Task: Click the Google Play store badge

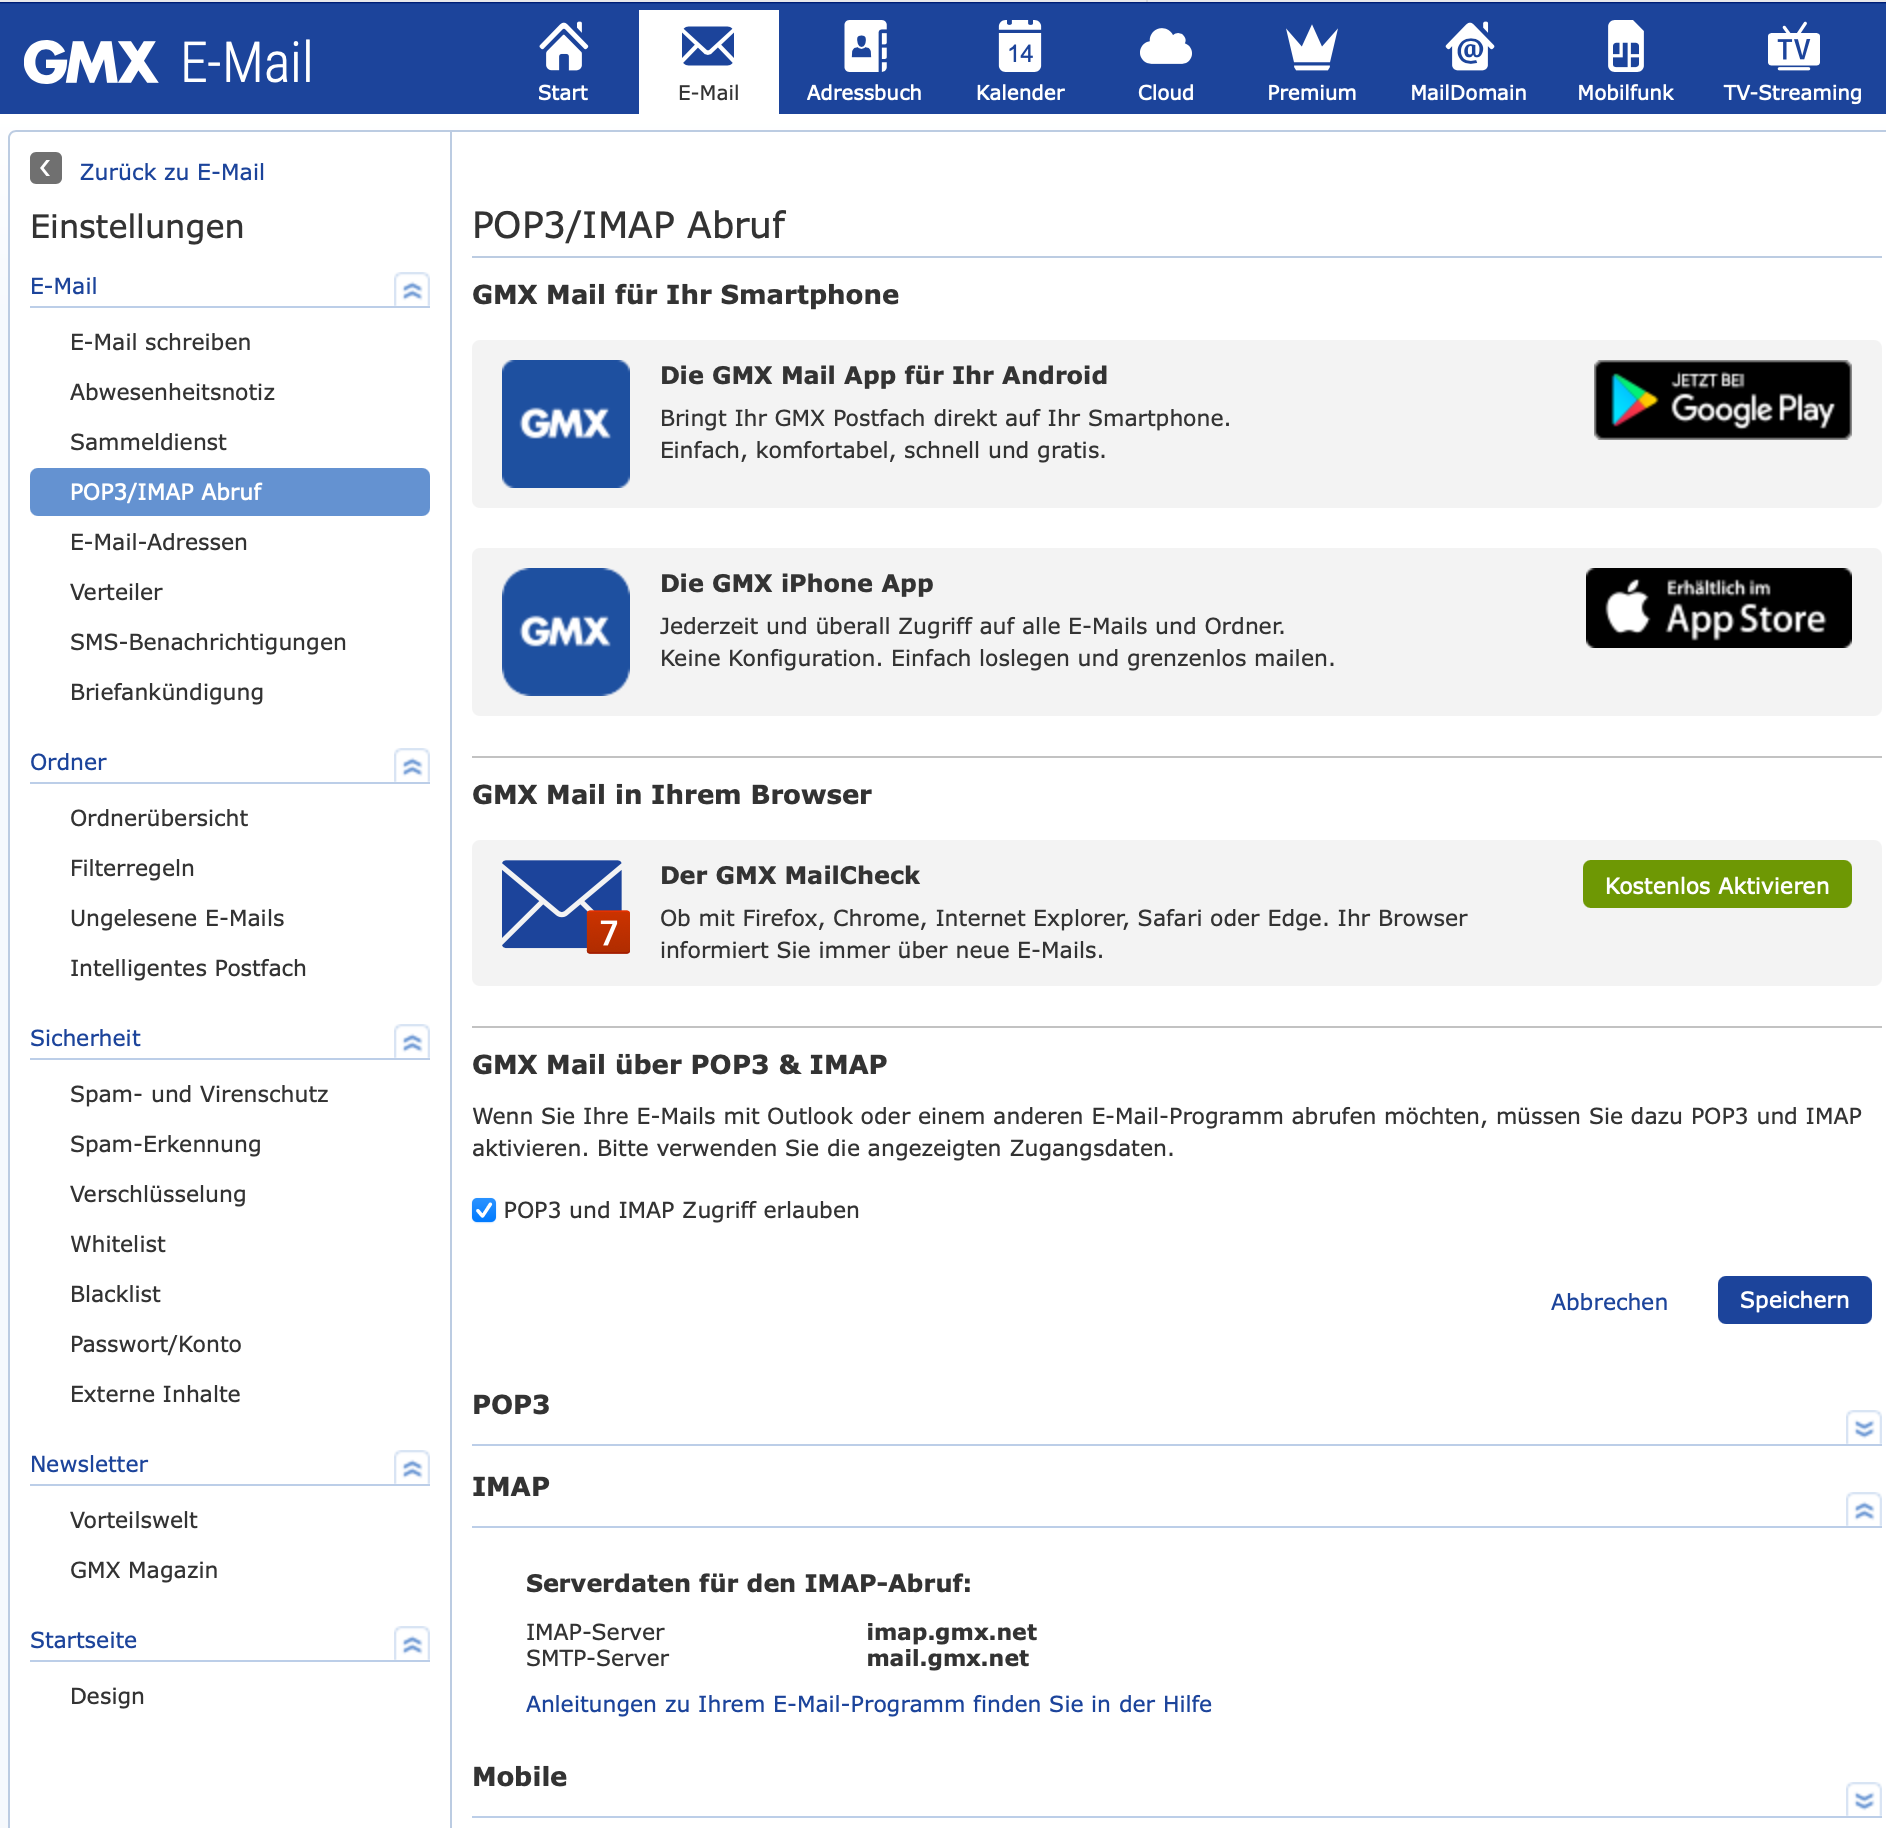Action: (1722, 400)
